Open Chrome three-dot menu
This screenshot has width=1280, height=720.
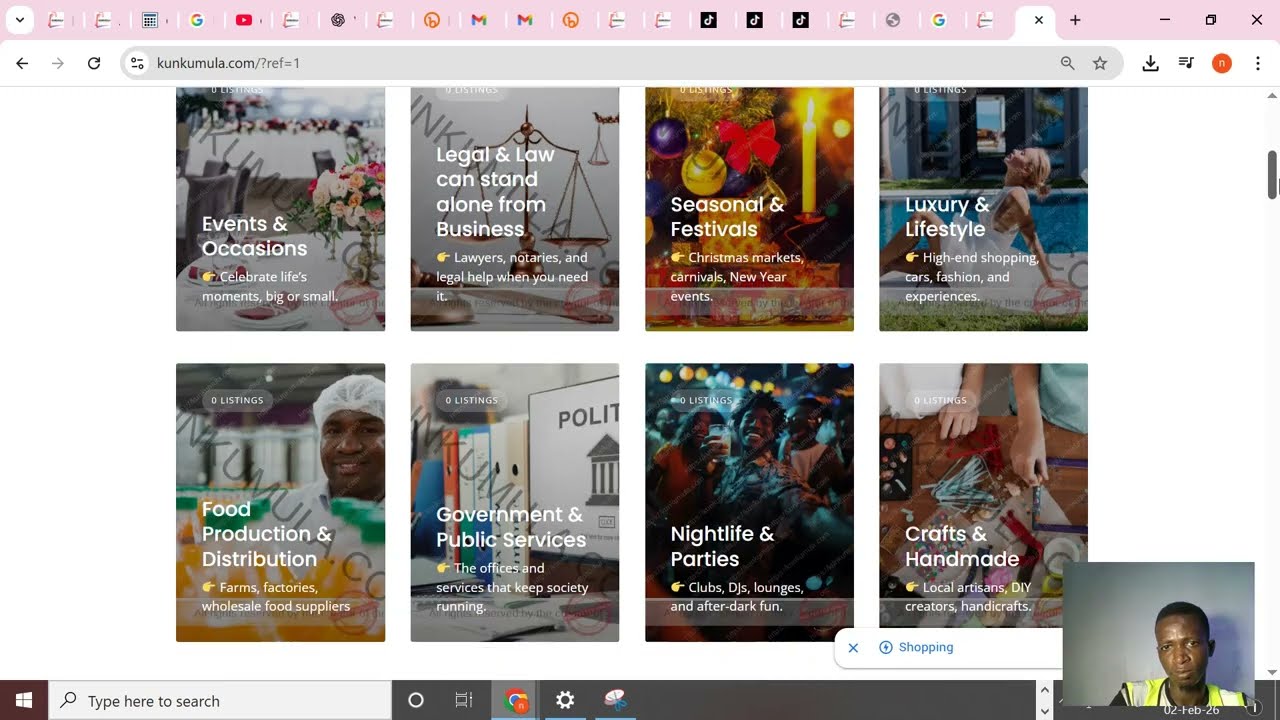click(1257, 63)
